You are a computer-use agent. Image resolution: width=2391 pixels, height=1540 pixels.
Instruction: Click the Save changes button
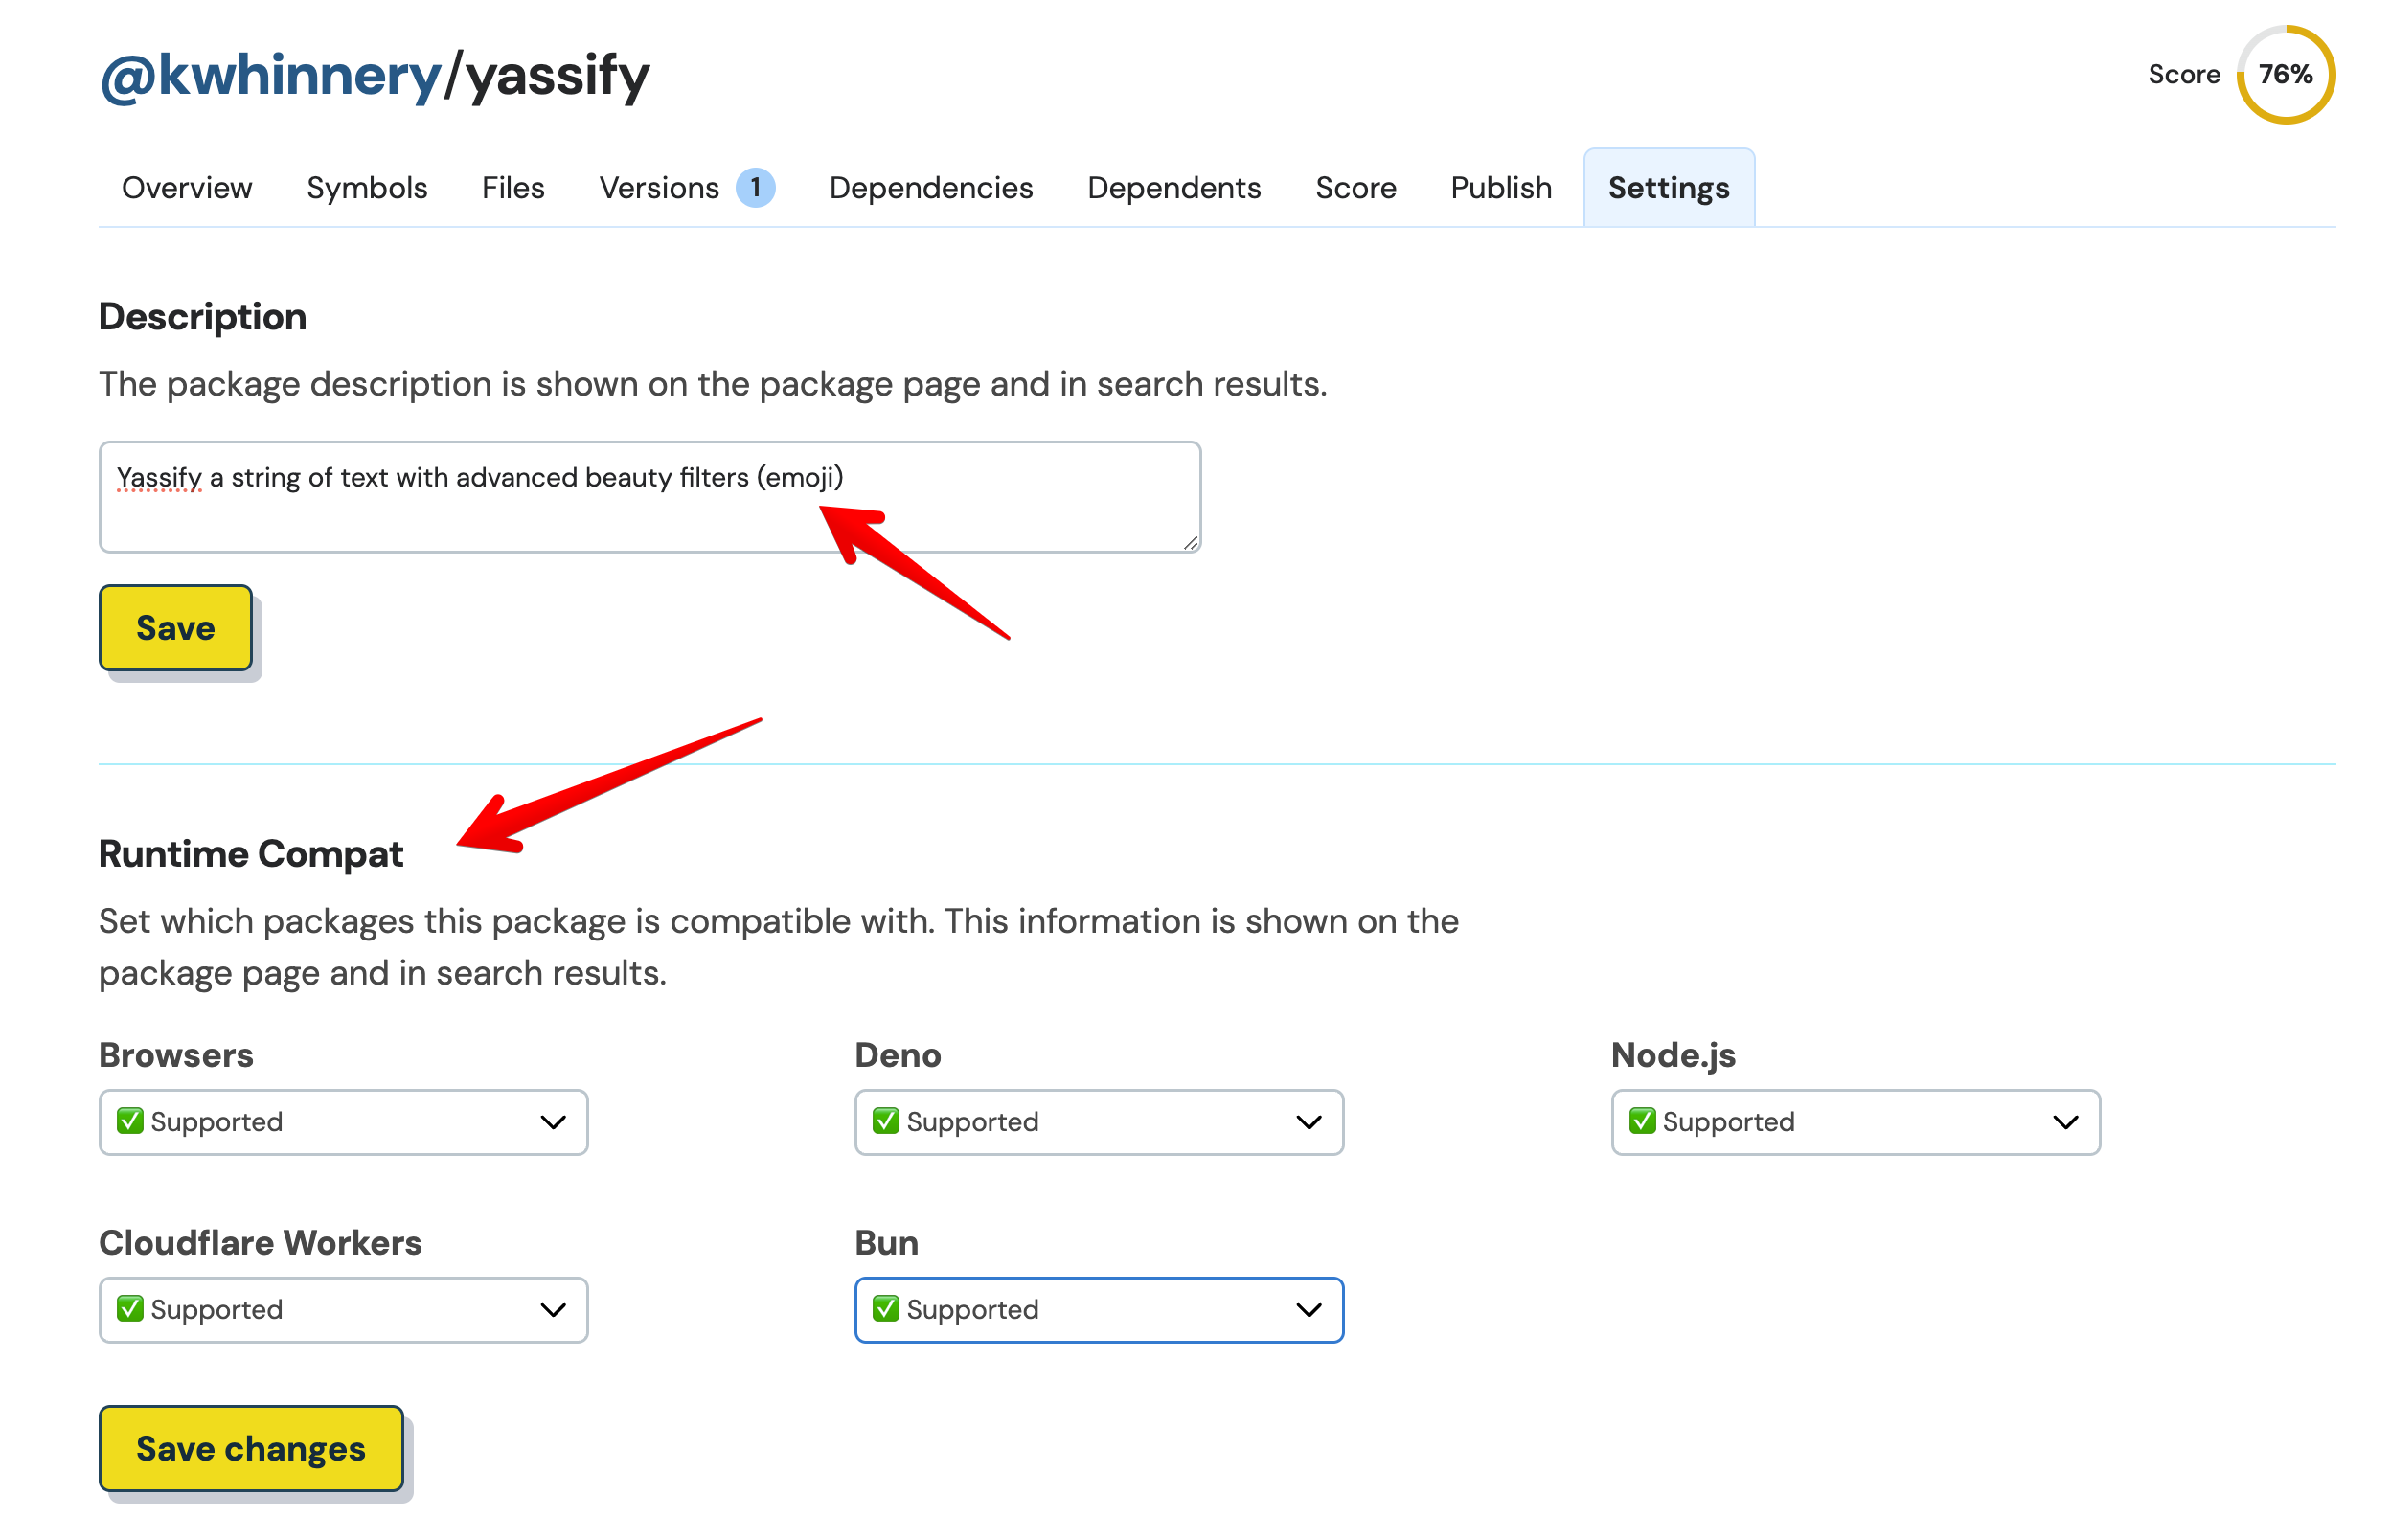pos(251,1448)
